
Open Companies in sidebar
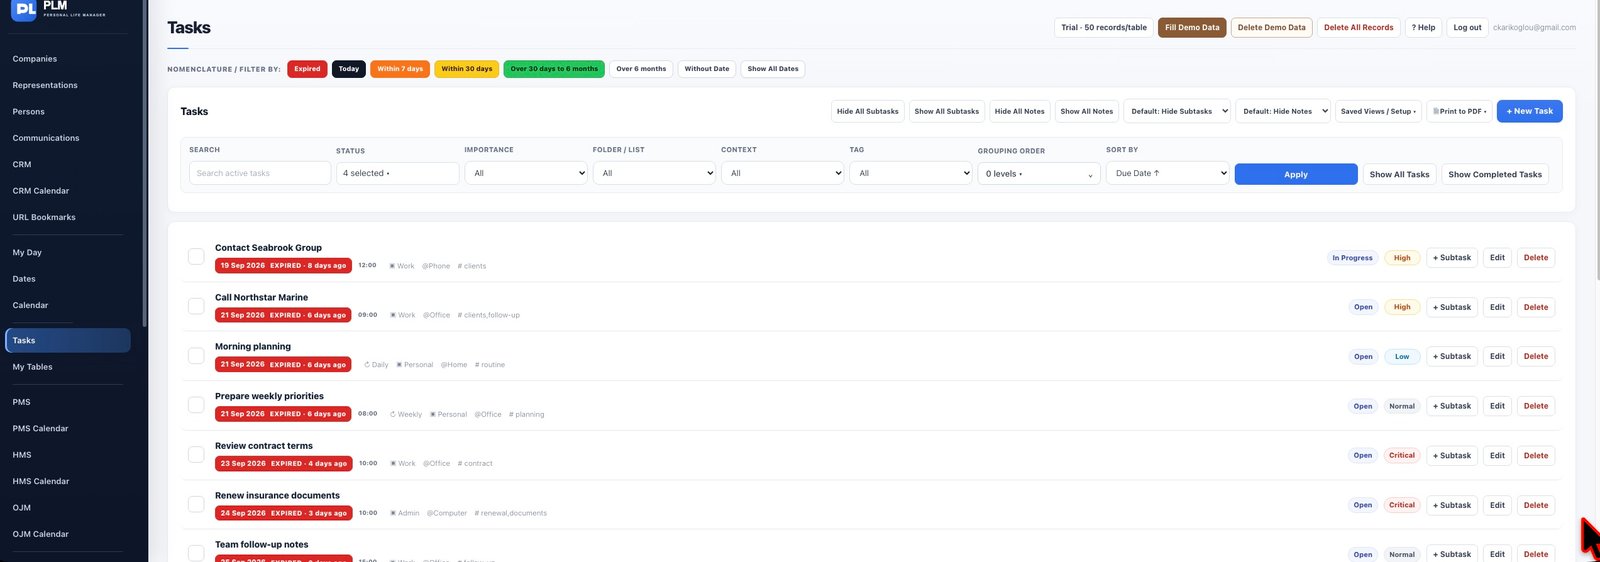click(x=35, y=59)
